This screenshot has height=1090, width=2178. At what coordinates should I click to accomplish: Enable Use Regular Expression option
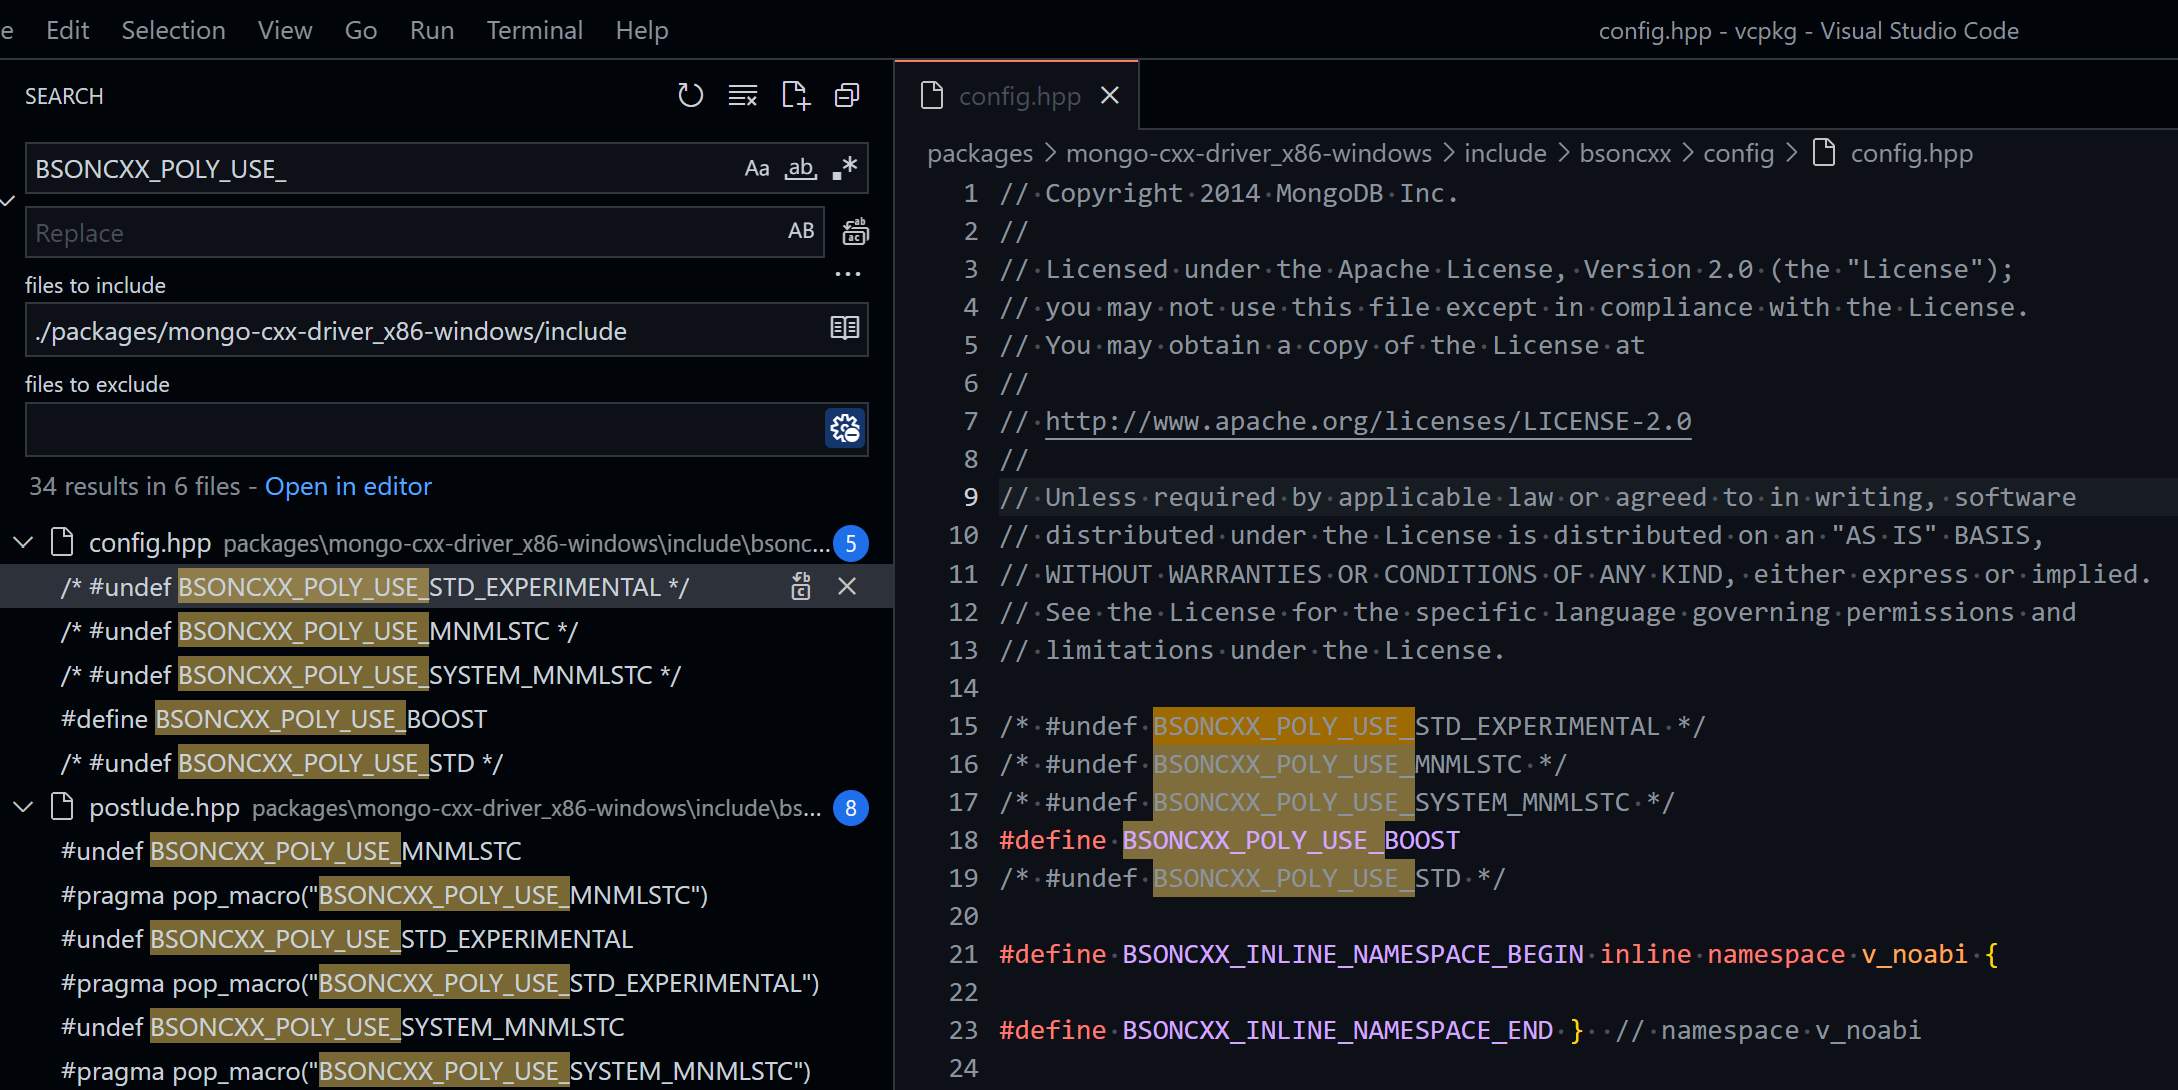[845, 168]
